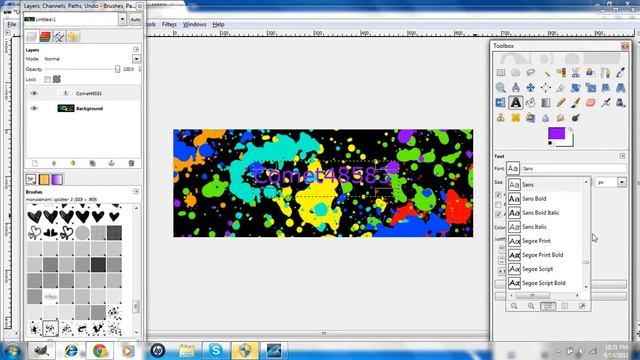Open the image selector dropdown for Untitled-1

coord(122,19)
